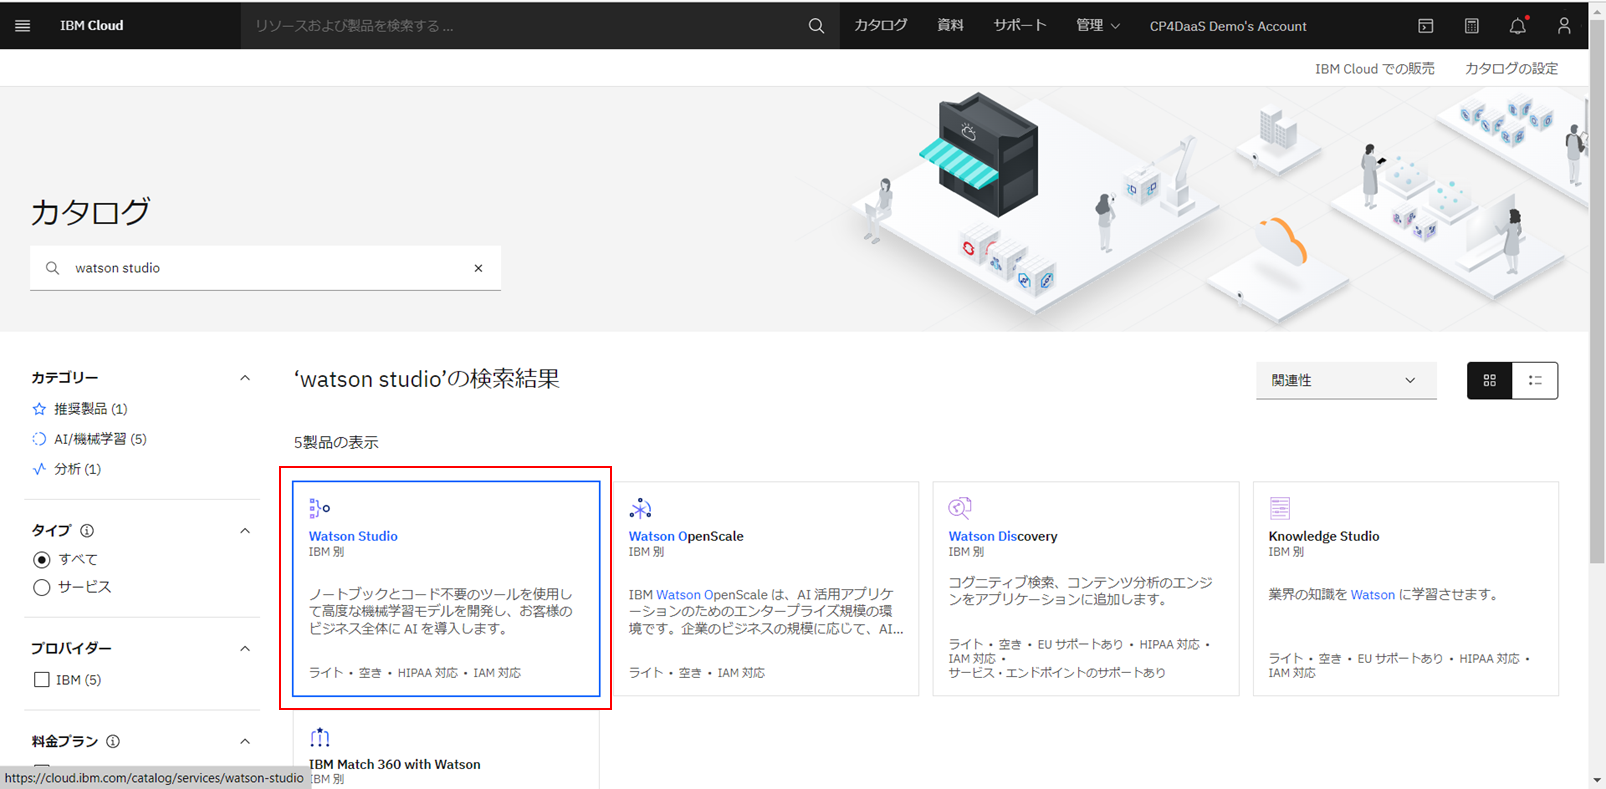Open the cost estimator calculator icon
Image resolution: width=1606 pixels, height=789 pixels.
coord(1472,26)
